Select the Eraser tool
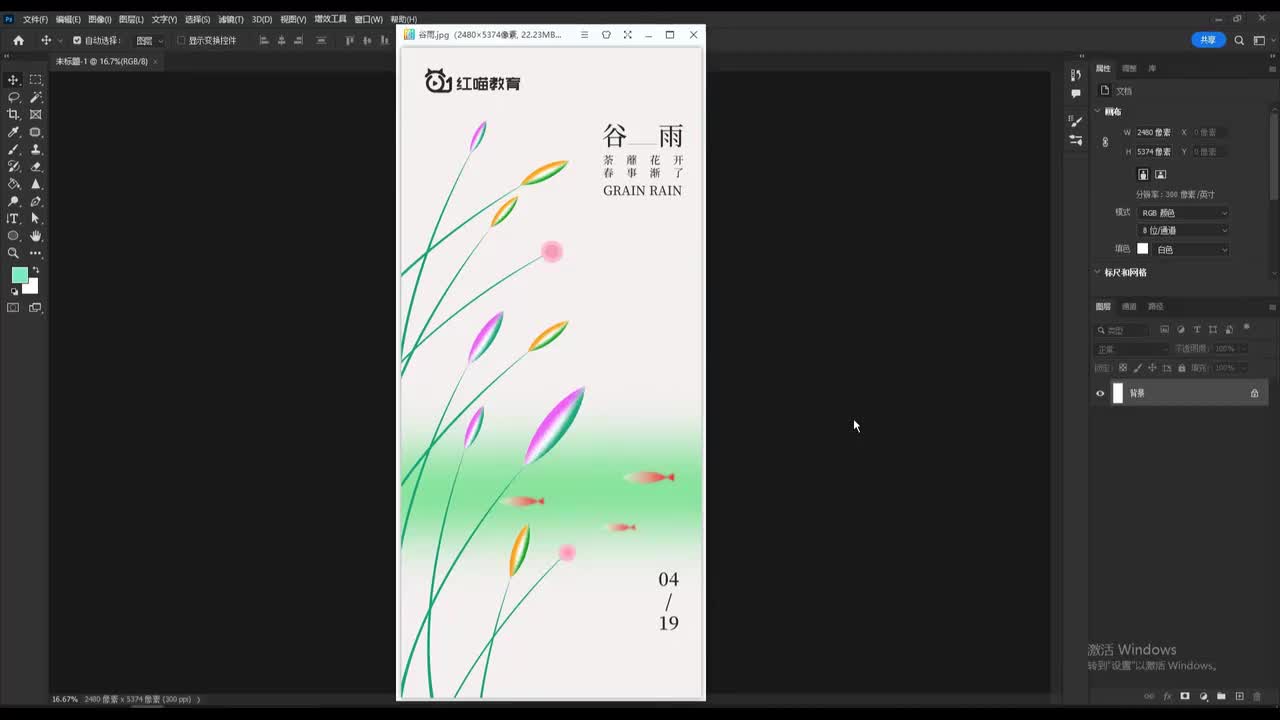The image size is (1280, 720). 35,166
